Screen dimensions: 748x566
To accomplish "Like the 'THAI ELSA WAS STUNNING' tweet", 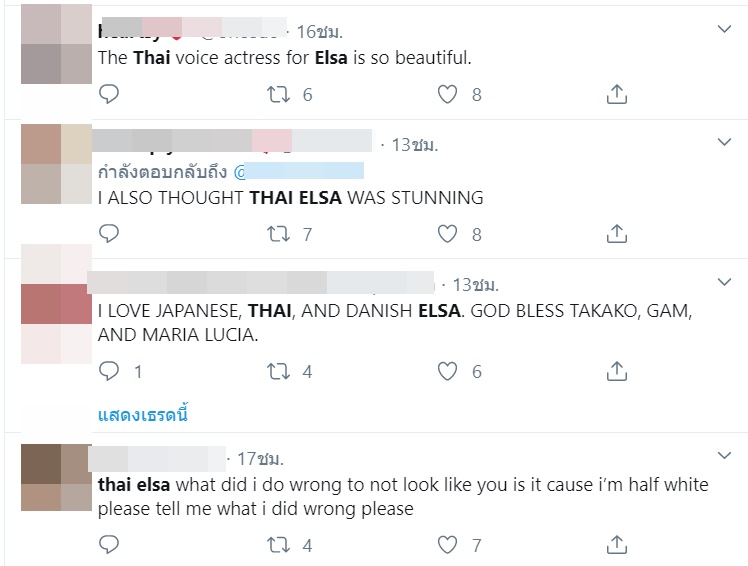I will point(448,234).
